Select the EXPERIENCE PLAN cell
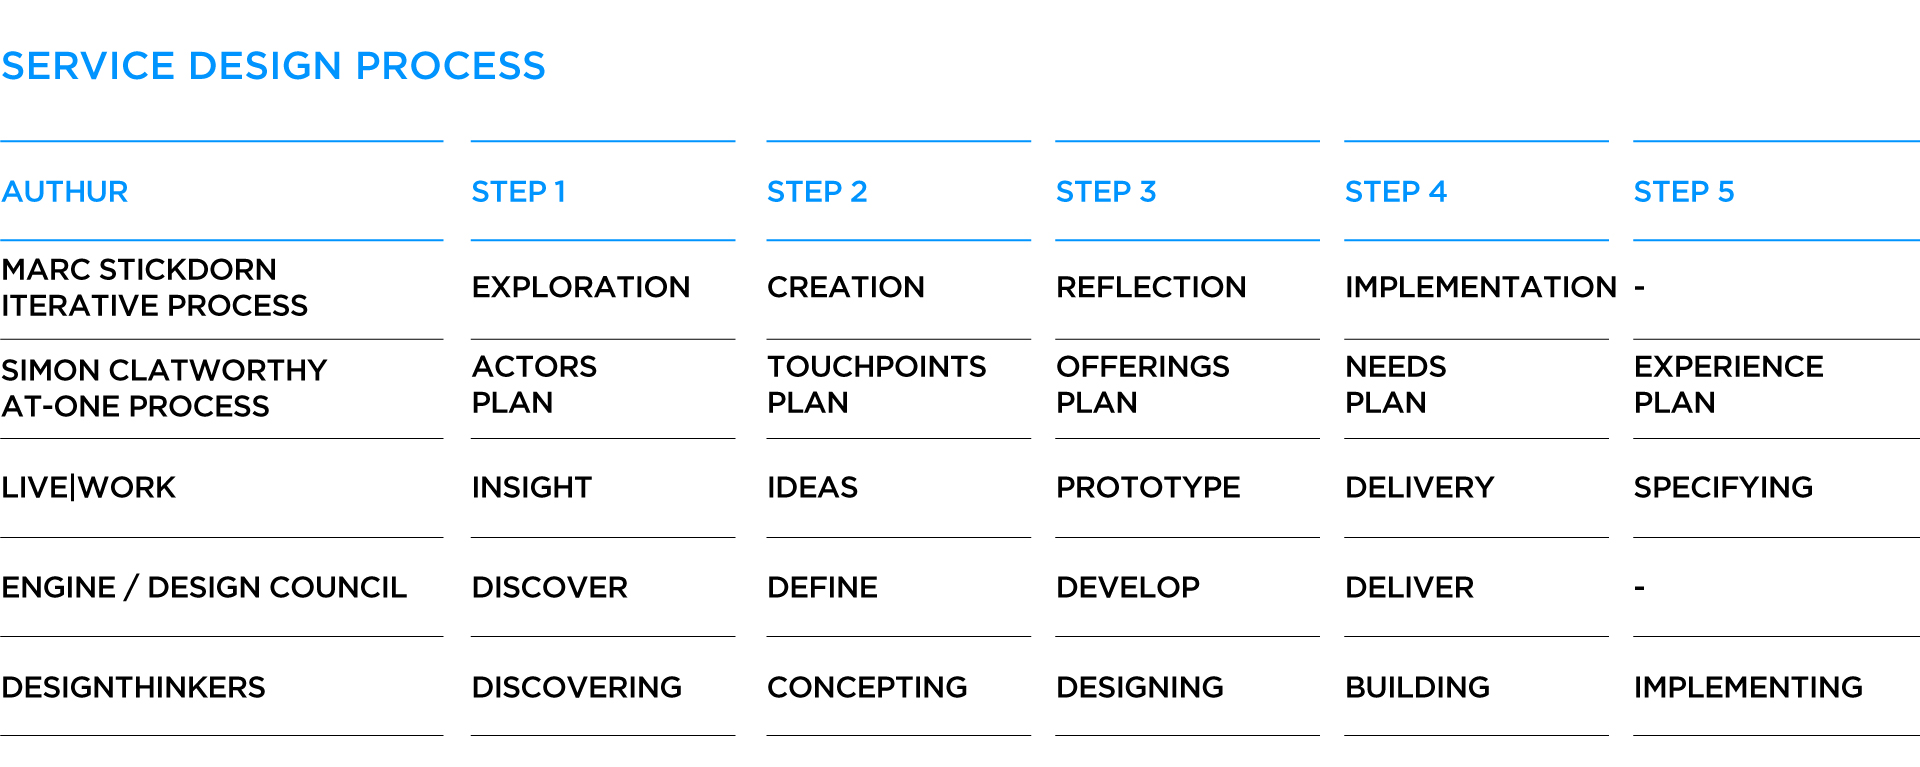The width and height of the screenshot is (1920, 767). click(x=1728, y=384)
